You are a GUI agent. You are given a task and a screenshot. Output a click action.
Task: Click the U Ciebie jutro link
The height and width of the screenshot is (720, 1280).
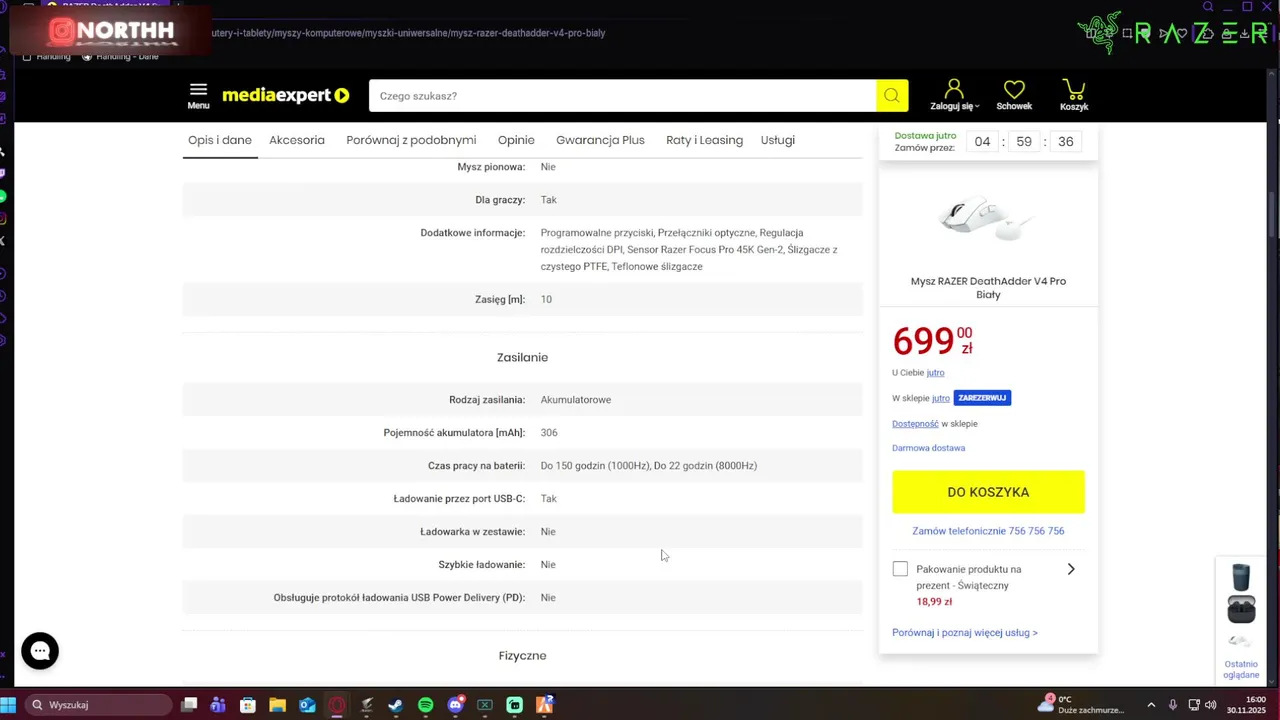click(918, 373)
